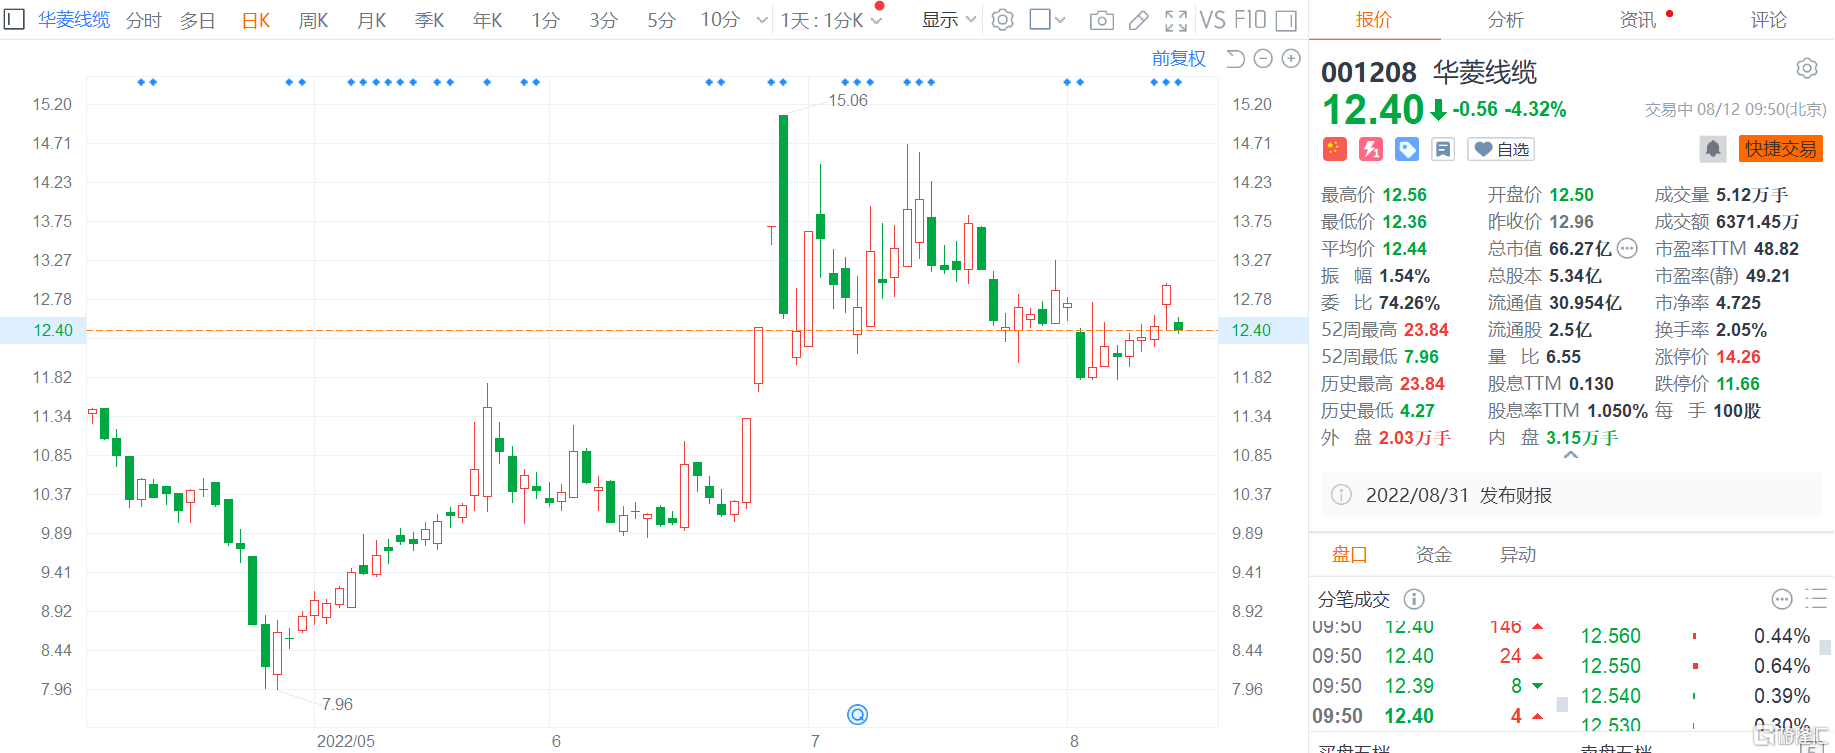Open the chart layout square dropdown

point(1047,20)
